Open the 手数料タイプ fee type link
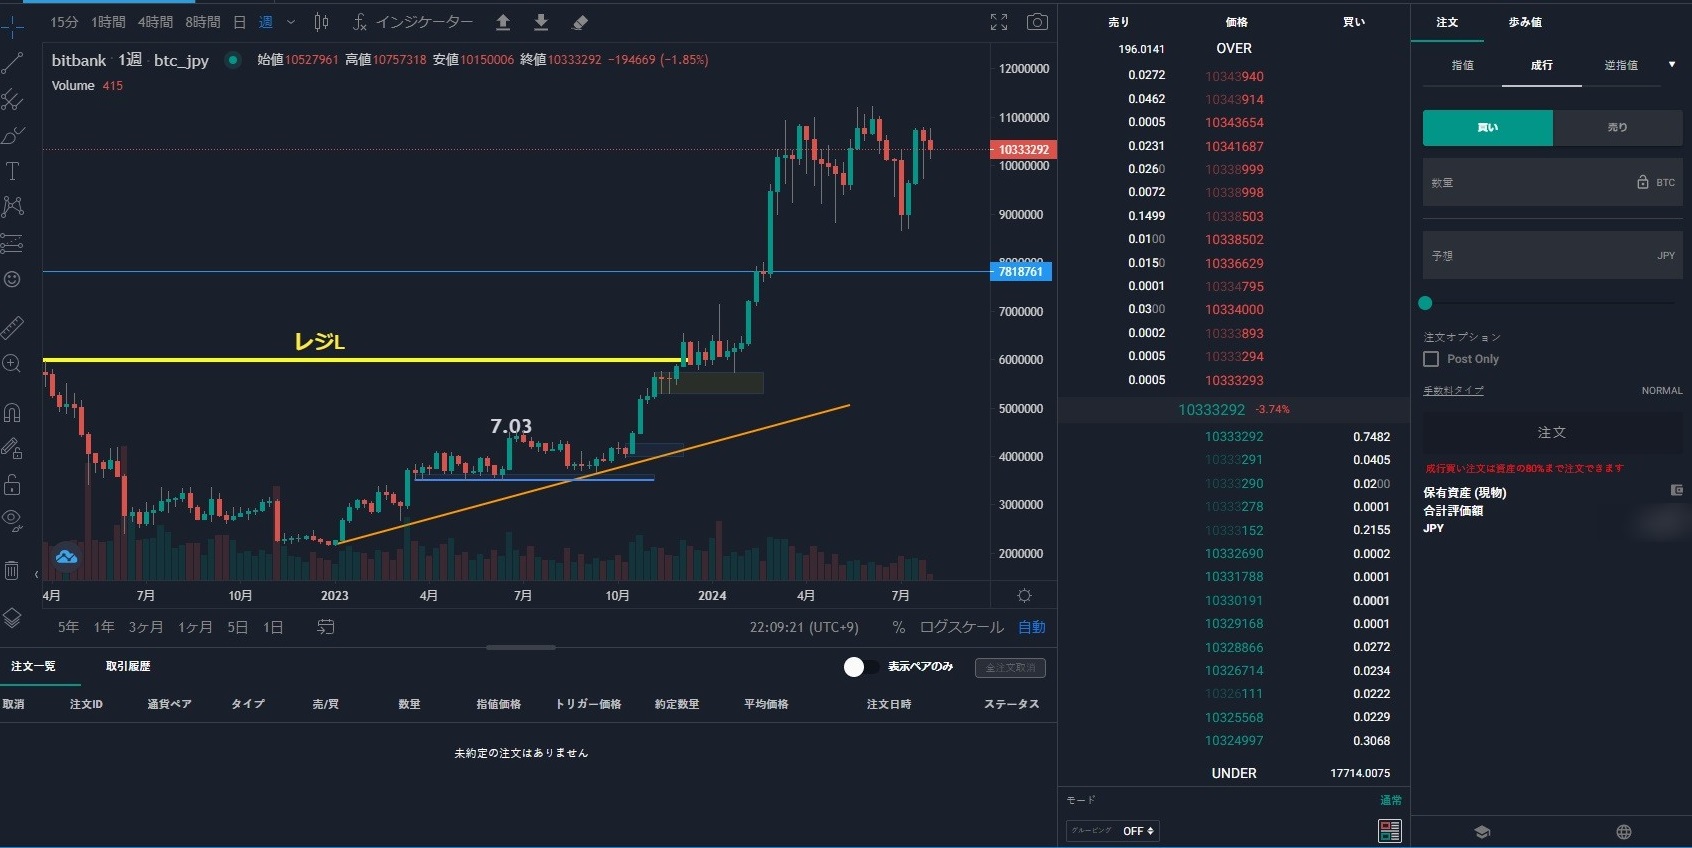This screenshot has height=848, width=1692. 1453,390
